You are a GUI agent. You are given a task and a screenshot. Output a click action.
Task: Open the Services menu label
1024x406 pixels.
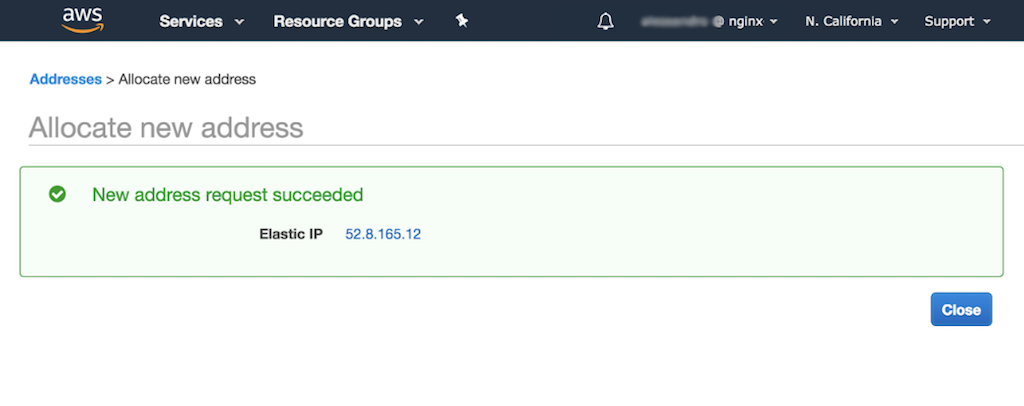click(190, 21)
